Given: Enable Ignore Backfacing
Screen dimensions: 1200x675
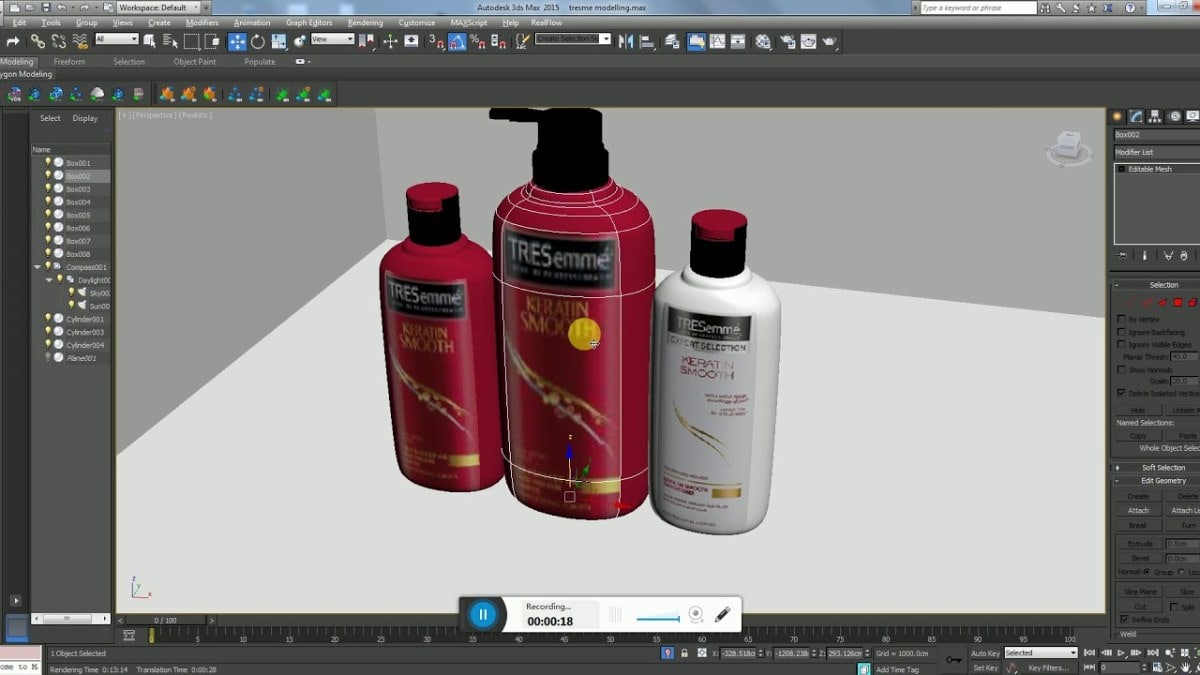Looking at the screenshot, I should (1122, 332).
